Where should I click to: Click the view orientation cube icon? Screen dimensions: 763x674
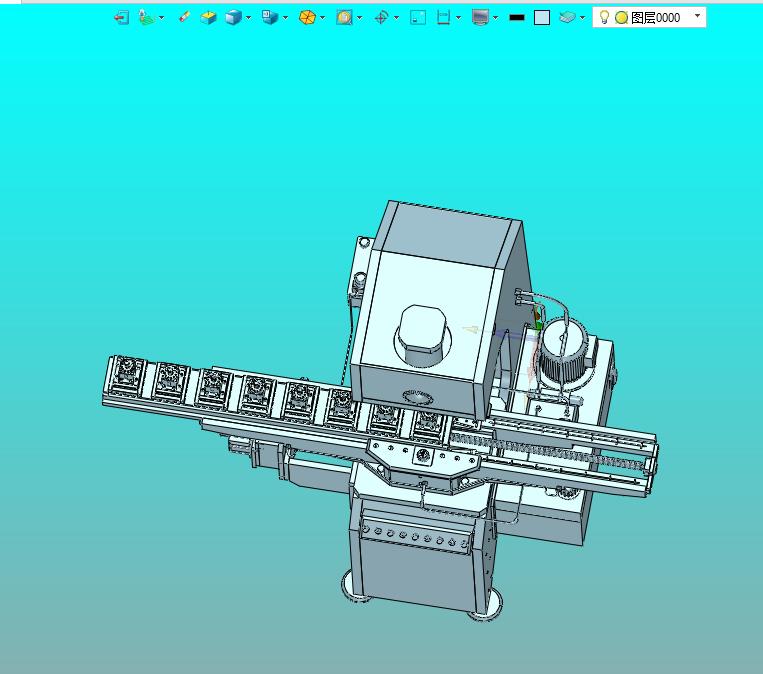(270, 17)
